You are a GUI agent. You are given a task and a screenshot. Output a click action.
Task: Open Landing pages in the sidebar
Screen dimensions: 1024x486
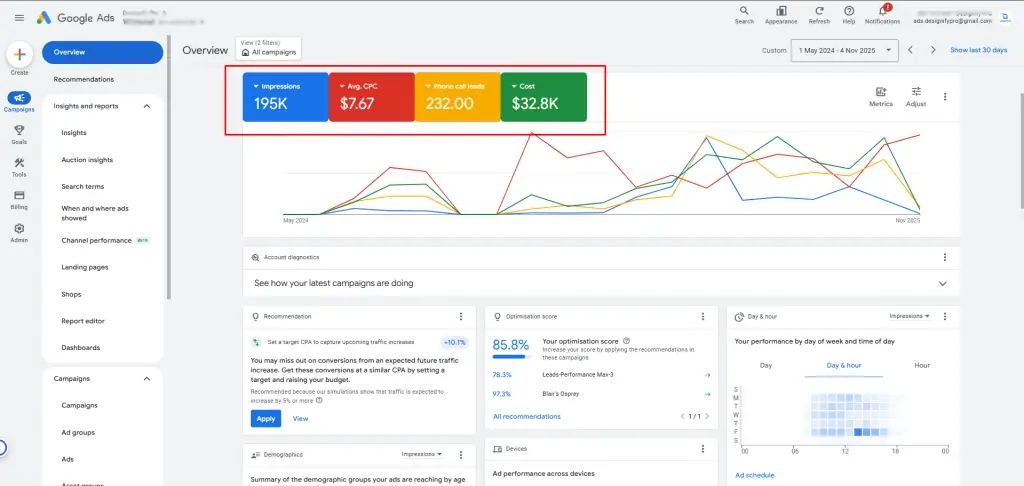coord(85,267)
